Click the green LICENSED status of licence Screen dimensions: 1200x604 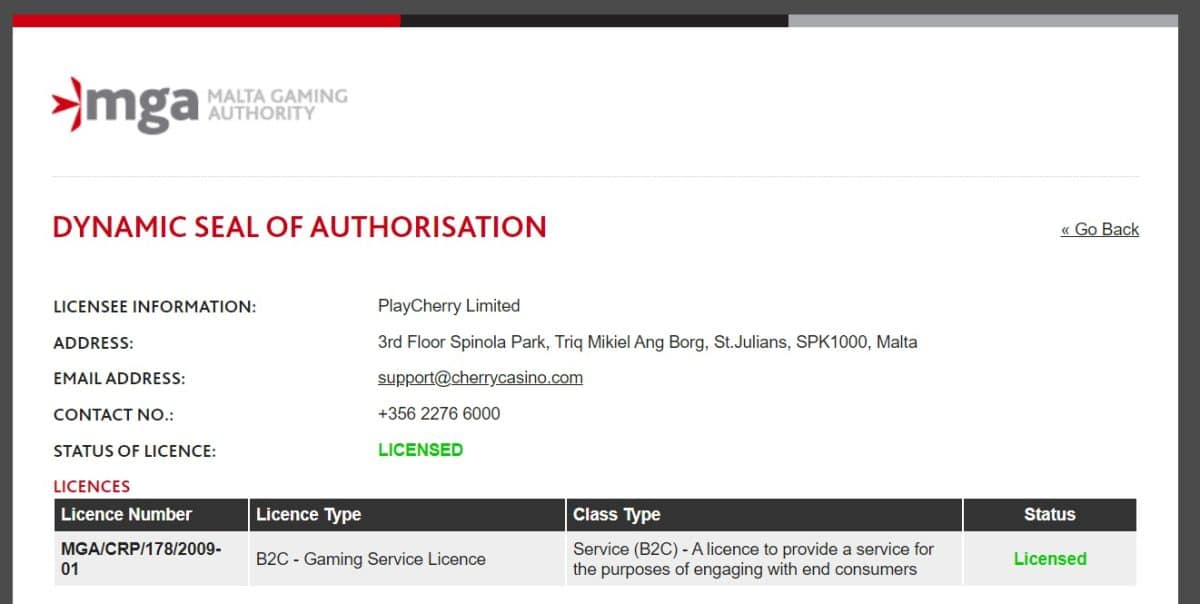pyautogui.click(x=420, y=450)
